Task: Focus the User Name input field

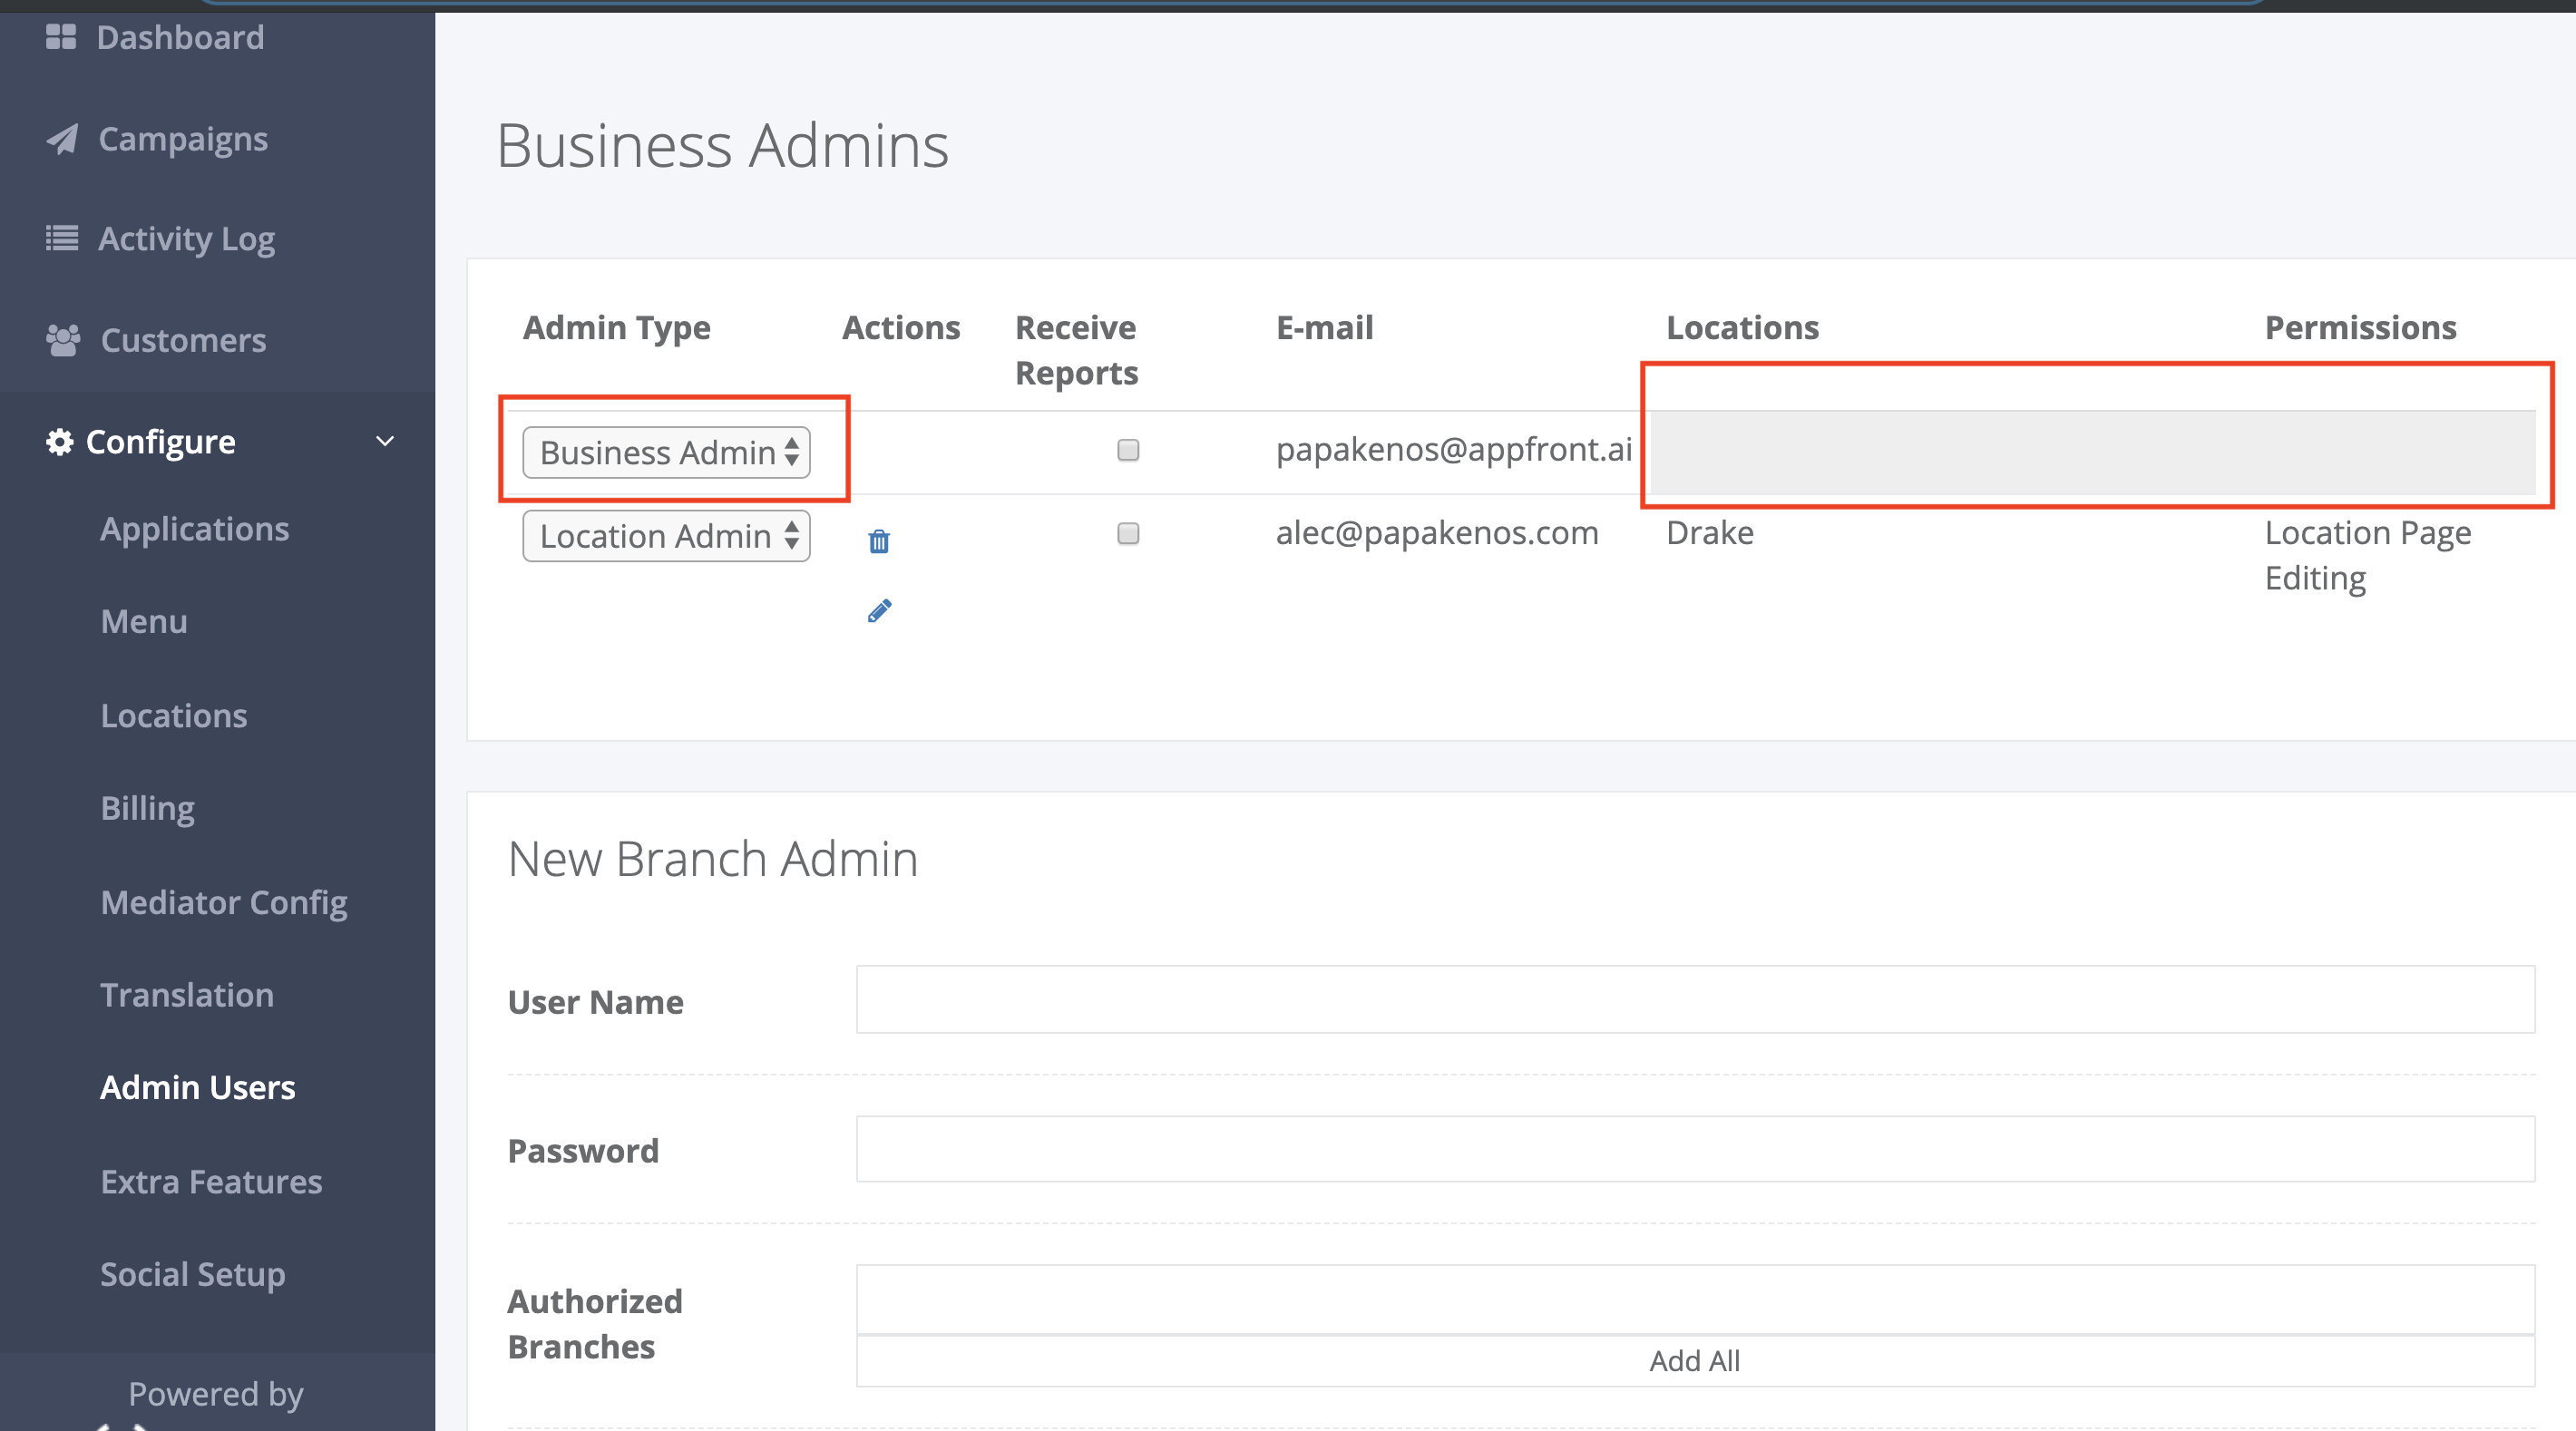Action: coord(1695,999)
